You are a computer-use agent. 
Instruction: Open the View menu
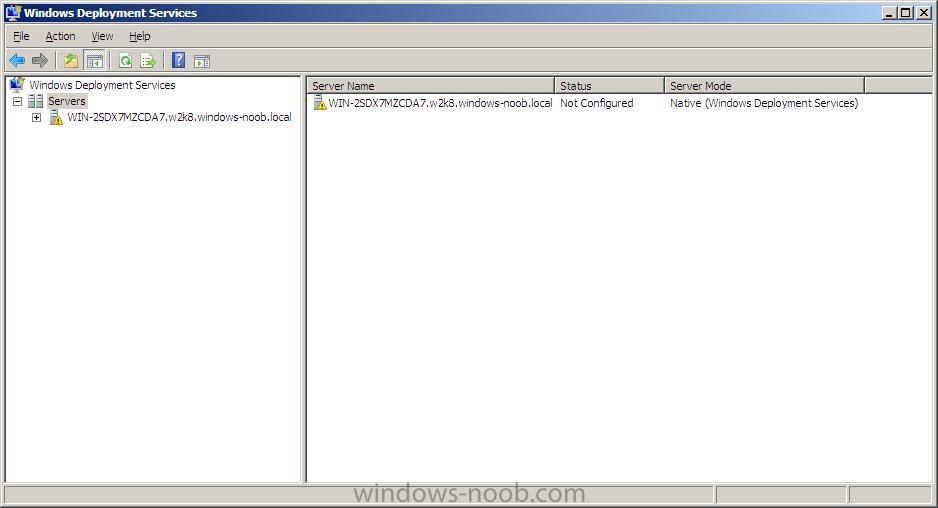(x=102, y=36)
